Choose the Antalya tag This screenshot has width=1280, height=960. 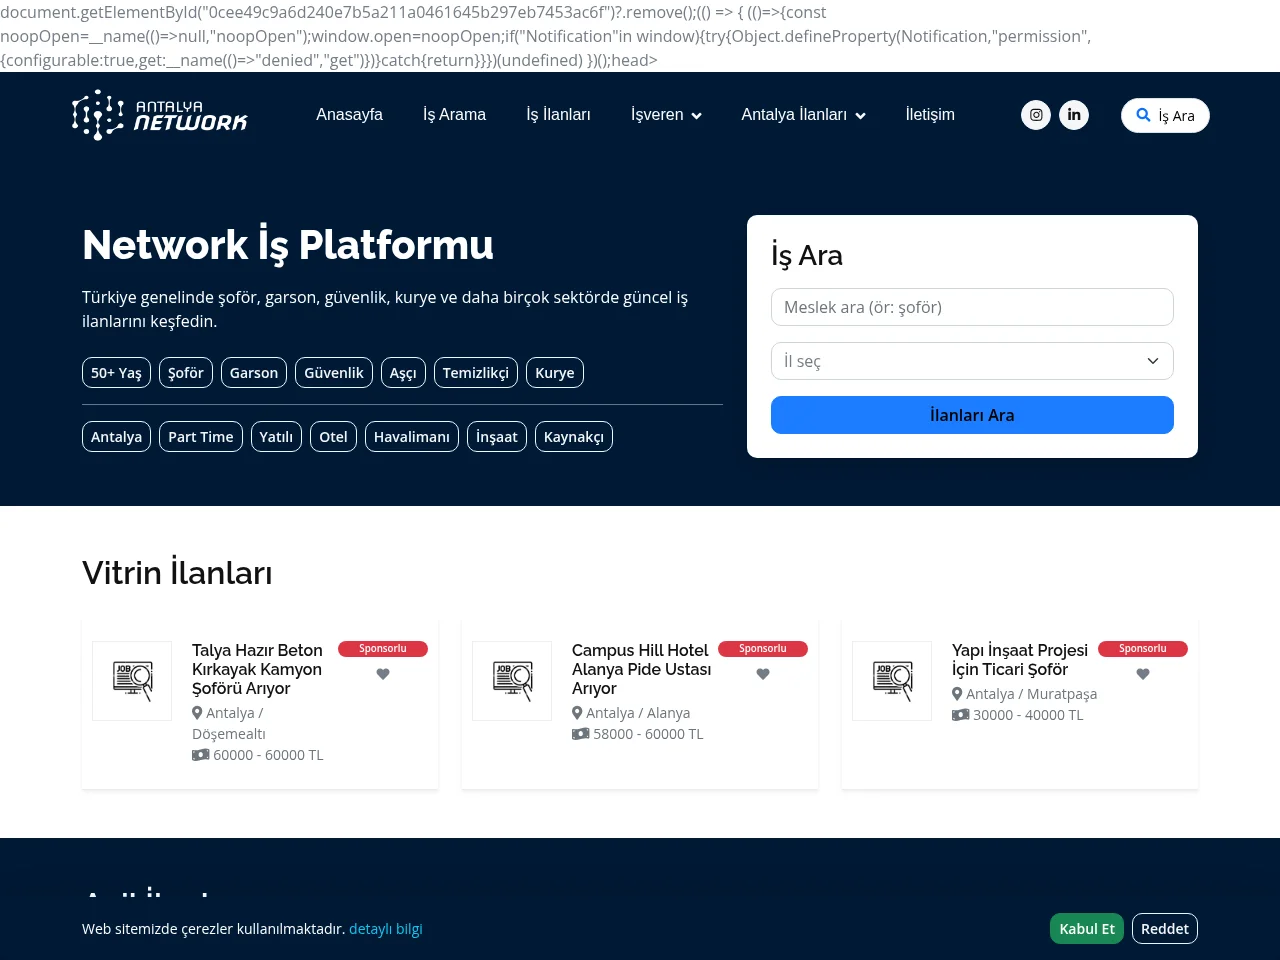(116, 437)
